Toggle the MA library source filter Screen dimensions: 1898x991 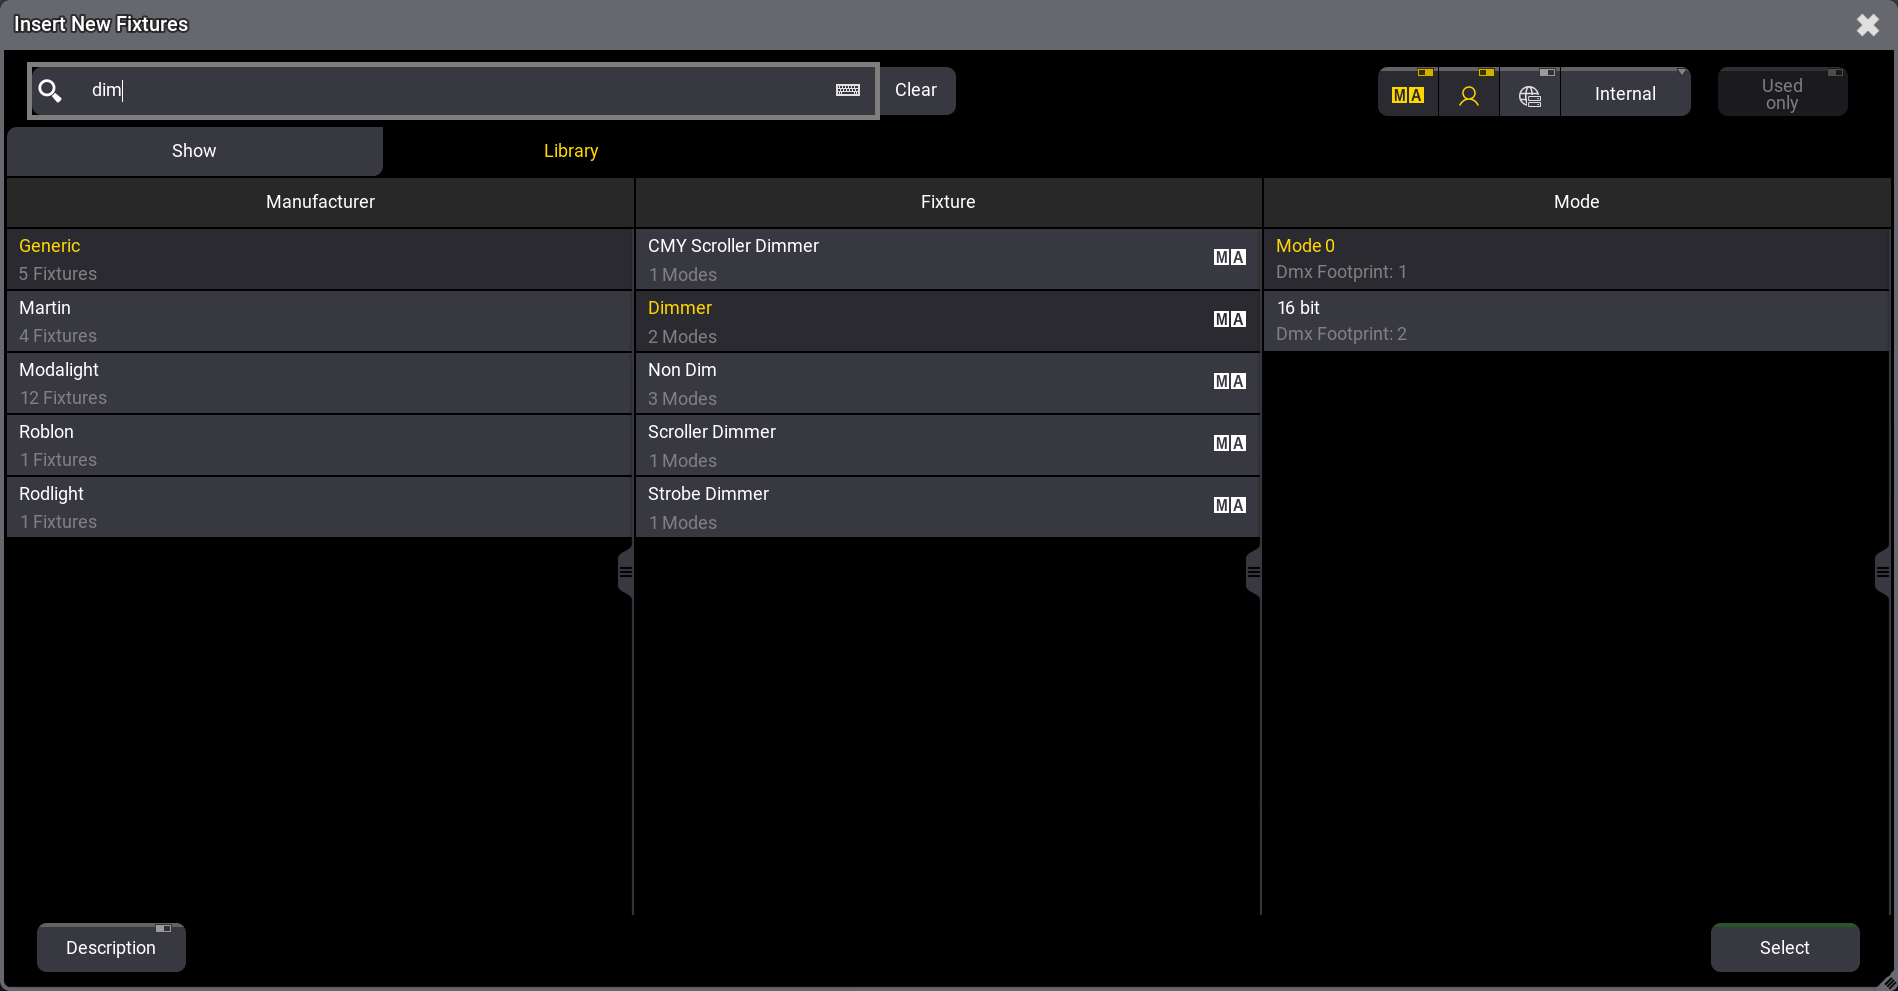(x=1408, y=94)
